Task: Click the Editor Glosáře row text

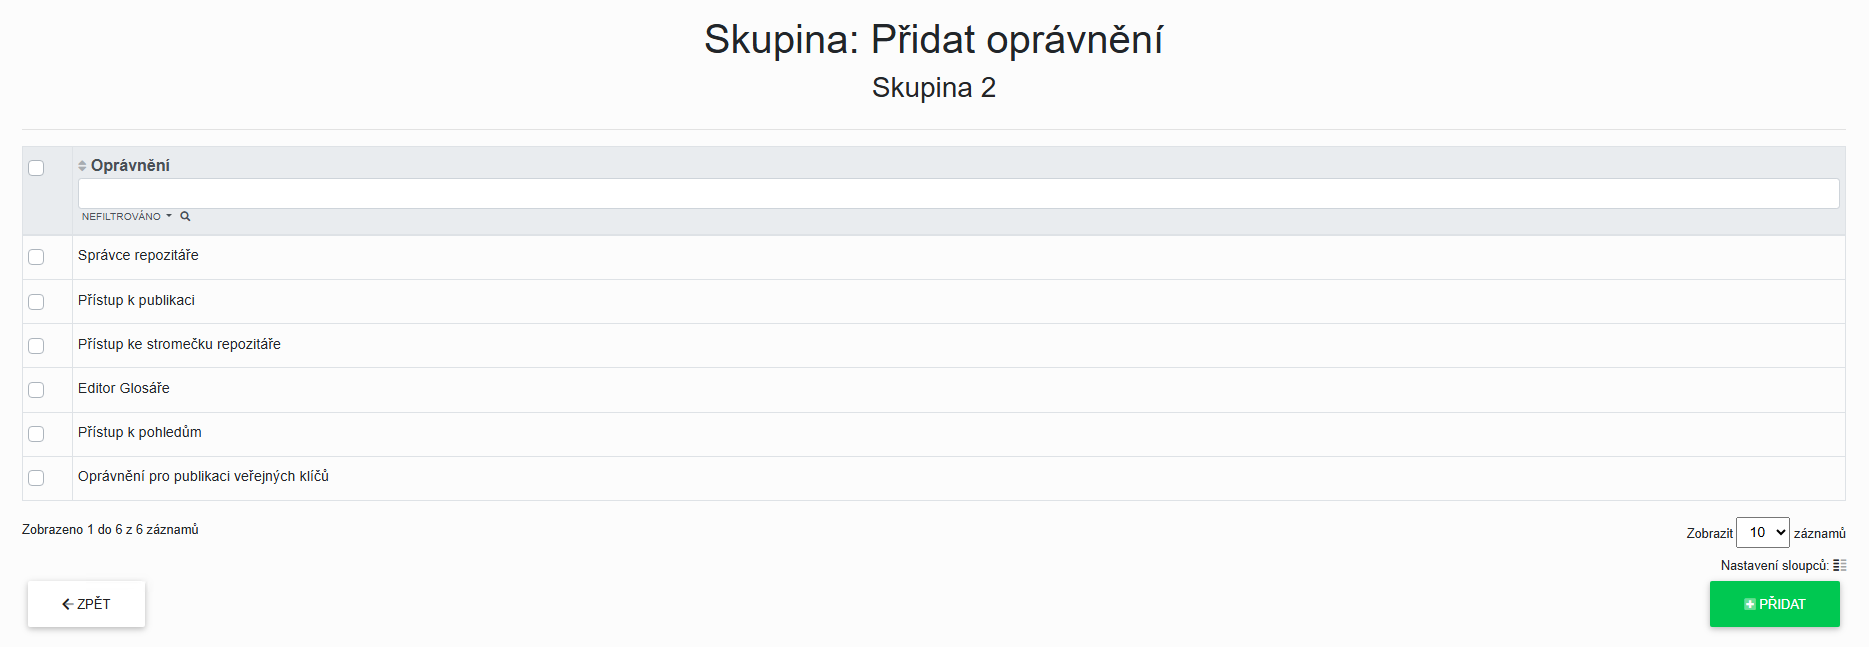Action: (x=124, y=388)
